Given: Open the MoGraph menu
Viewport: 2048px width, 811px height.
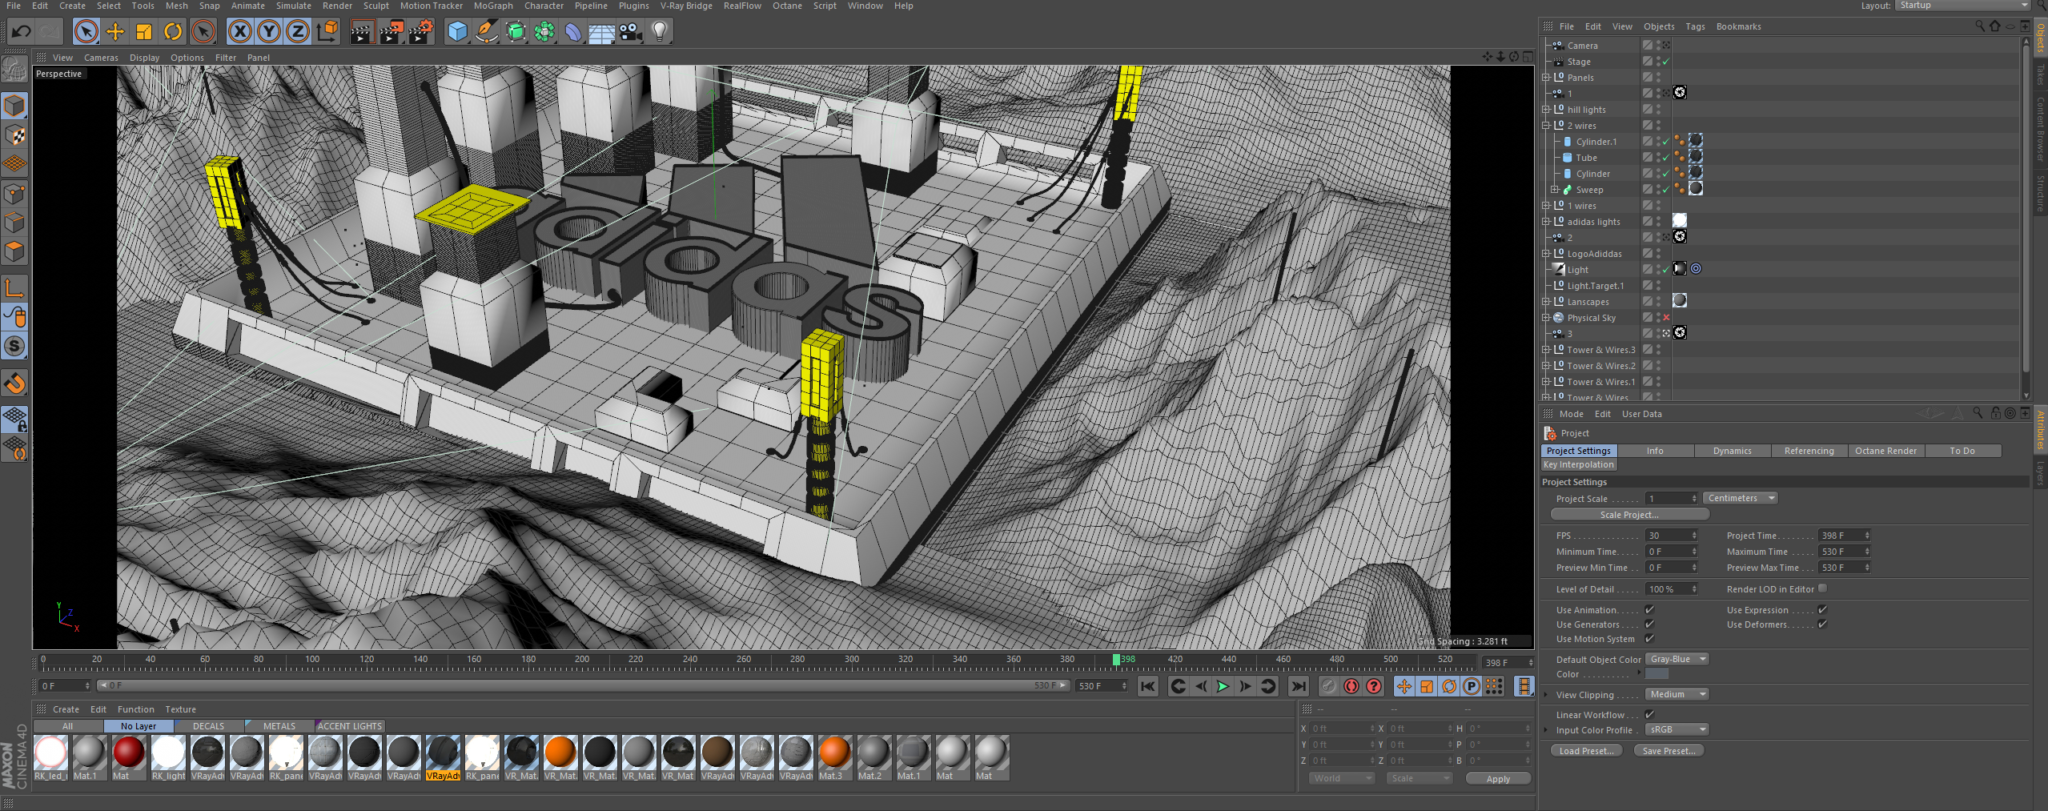Looking at the screenshot, I should coord(493,6).
